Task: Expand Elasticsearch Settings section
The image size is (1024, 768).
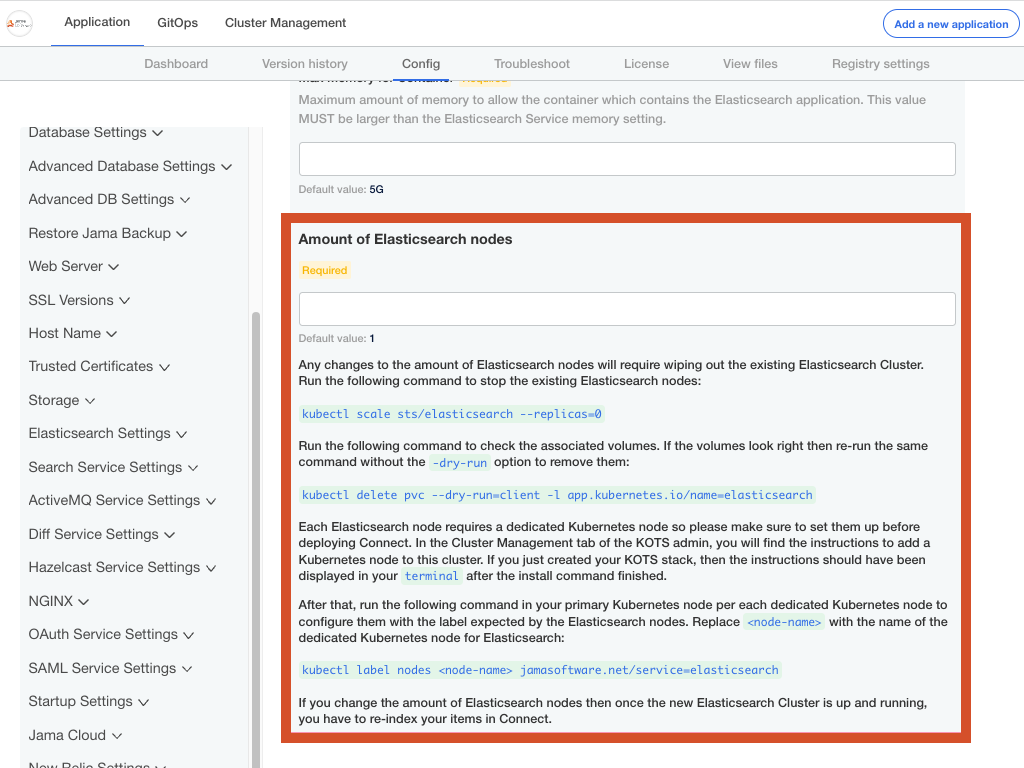Action: coord(108,434)
